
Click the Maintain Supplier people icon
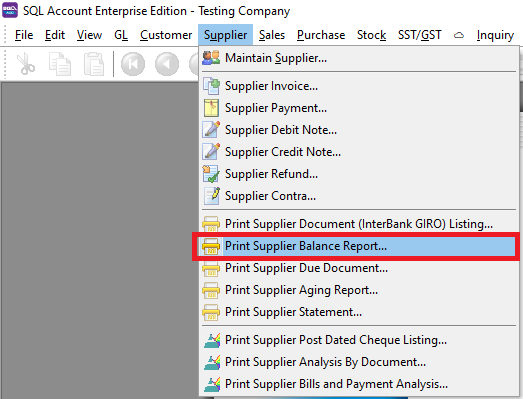[211, 58]
